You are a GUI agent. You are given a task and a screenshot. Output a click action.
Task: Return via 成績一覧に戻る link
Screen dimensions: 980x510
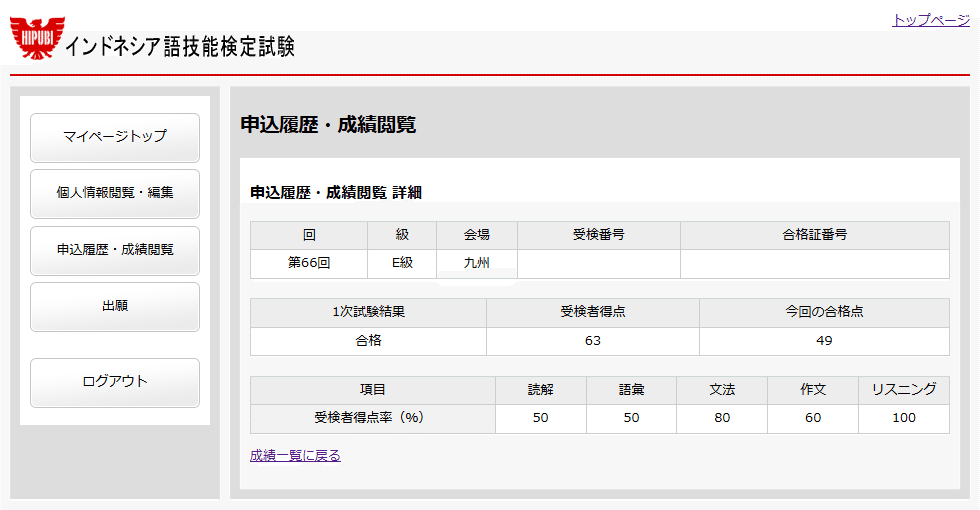coord(295,456)
